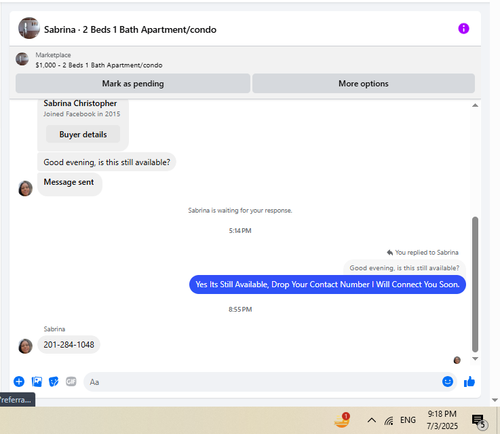
Task: Click quoted Good evening reply preview
Action: [x=404, y=268]
